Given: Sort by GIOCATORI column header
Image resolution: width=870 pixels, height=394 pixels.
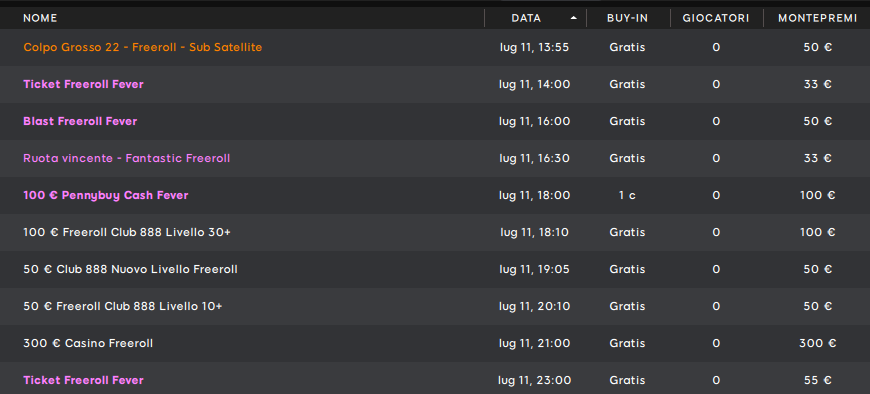Looking at the screenshot, I should click(716, 18).
